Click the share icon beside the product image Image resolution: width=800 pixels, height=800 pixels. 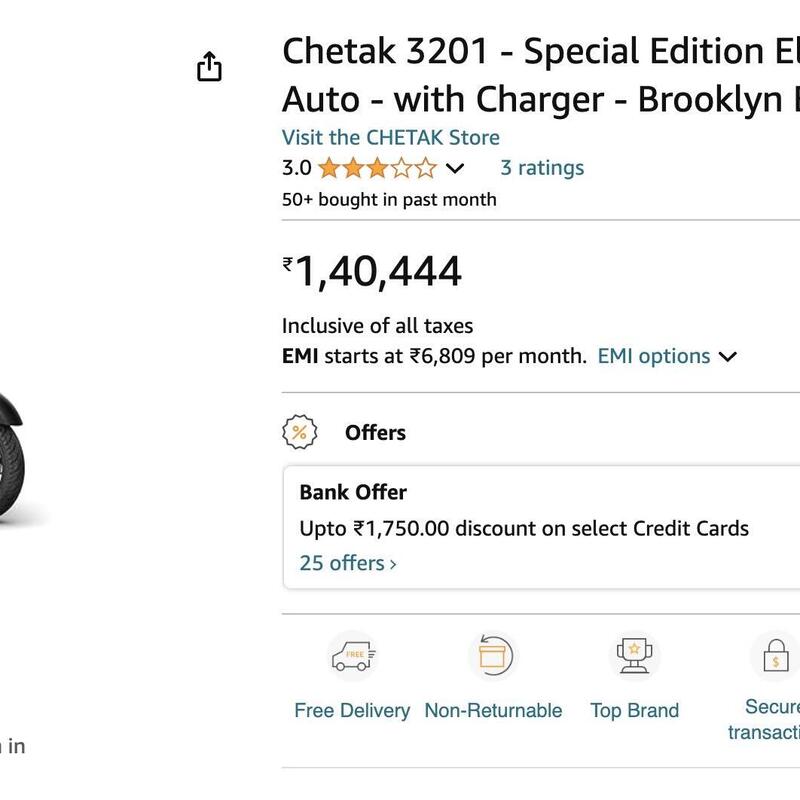[209, 67]
